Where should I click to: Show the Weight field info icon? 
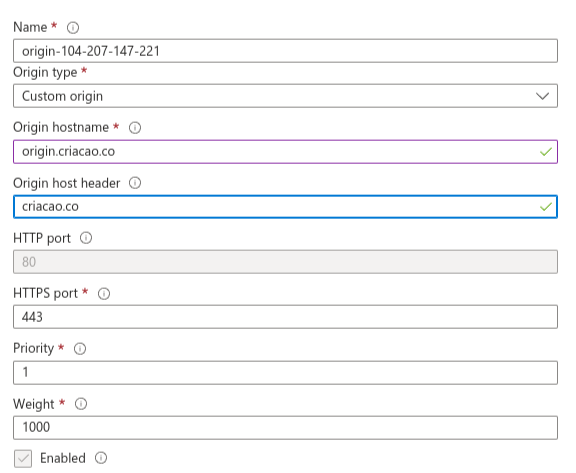tap(81, 404)
